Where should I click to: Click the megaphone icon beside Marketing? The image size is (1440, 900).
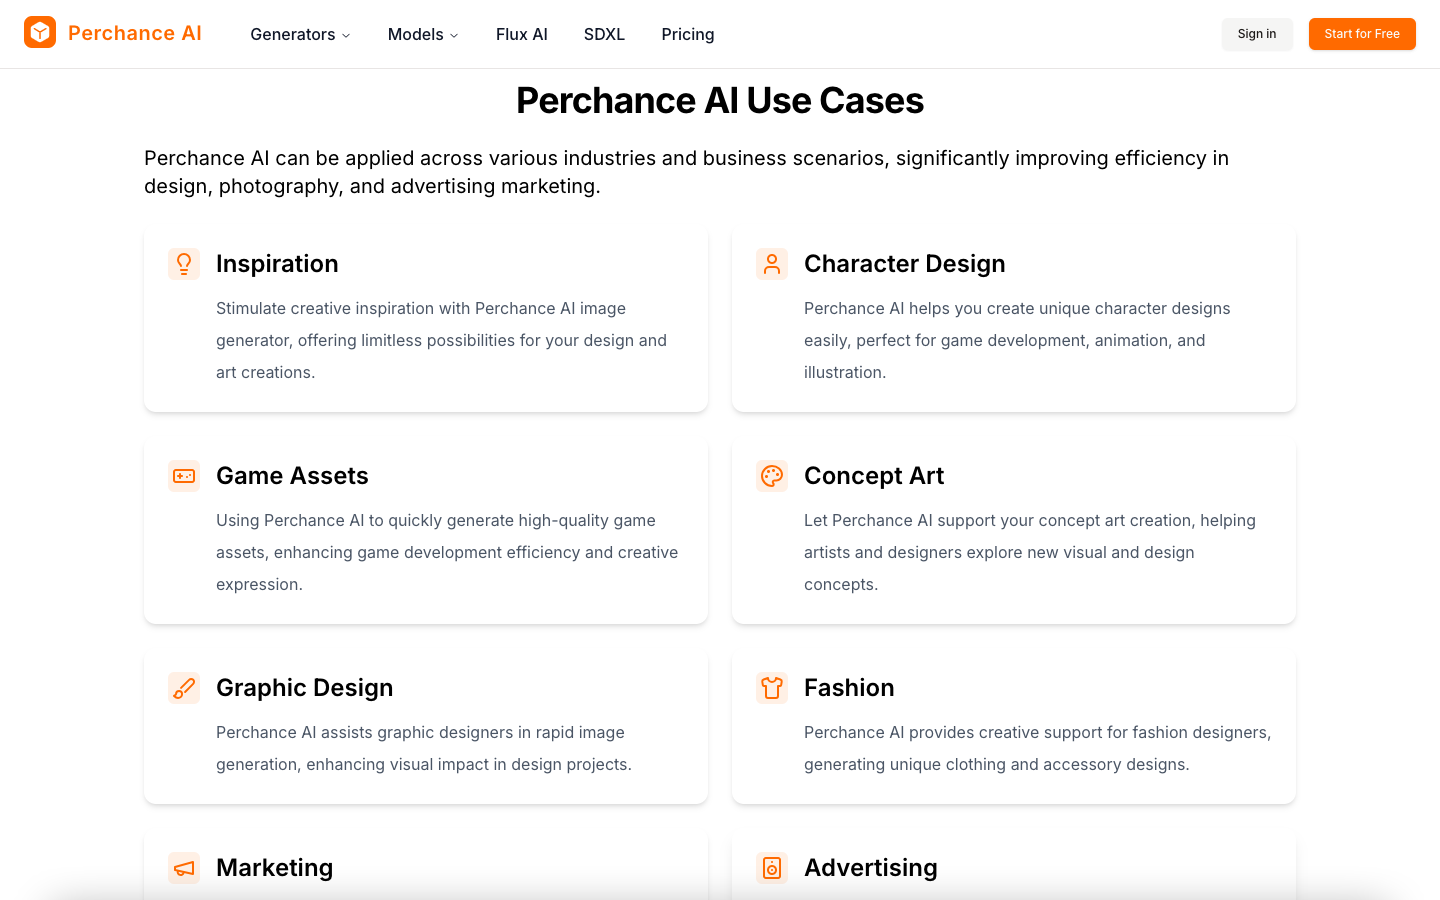[184, 868]
